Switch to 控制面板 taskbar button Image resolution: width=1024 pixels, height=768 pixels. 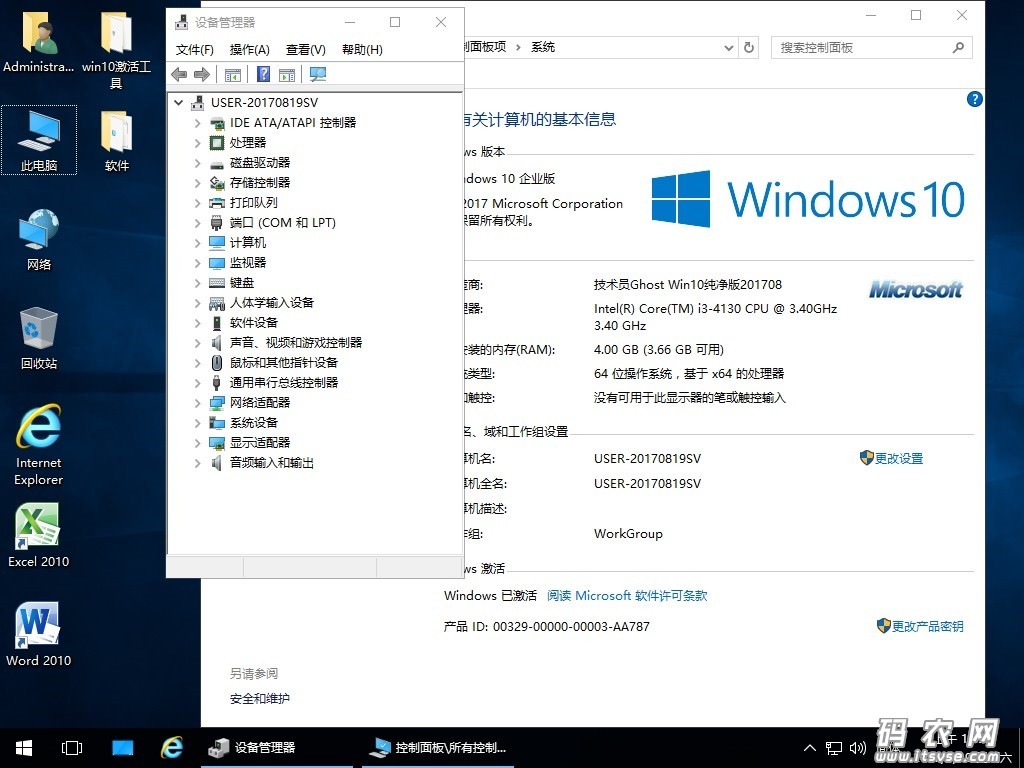tap(437, 748)
